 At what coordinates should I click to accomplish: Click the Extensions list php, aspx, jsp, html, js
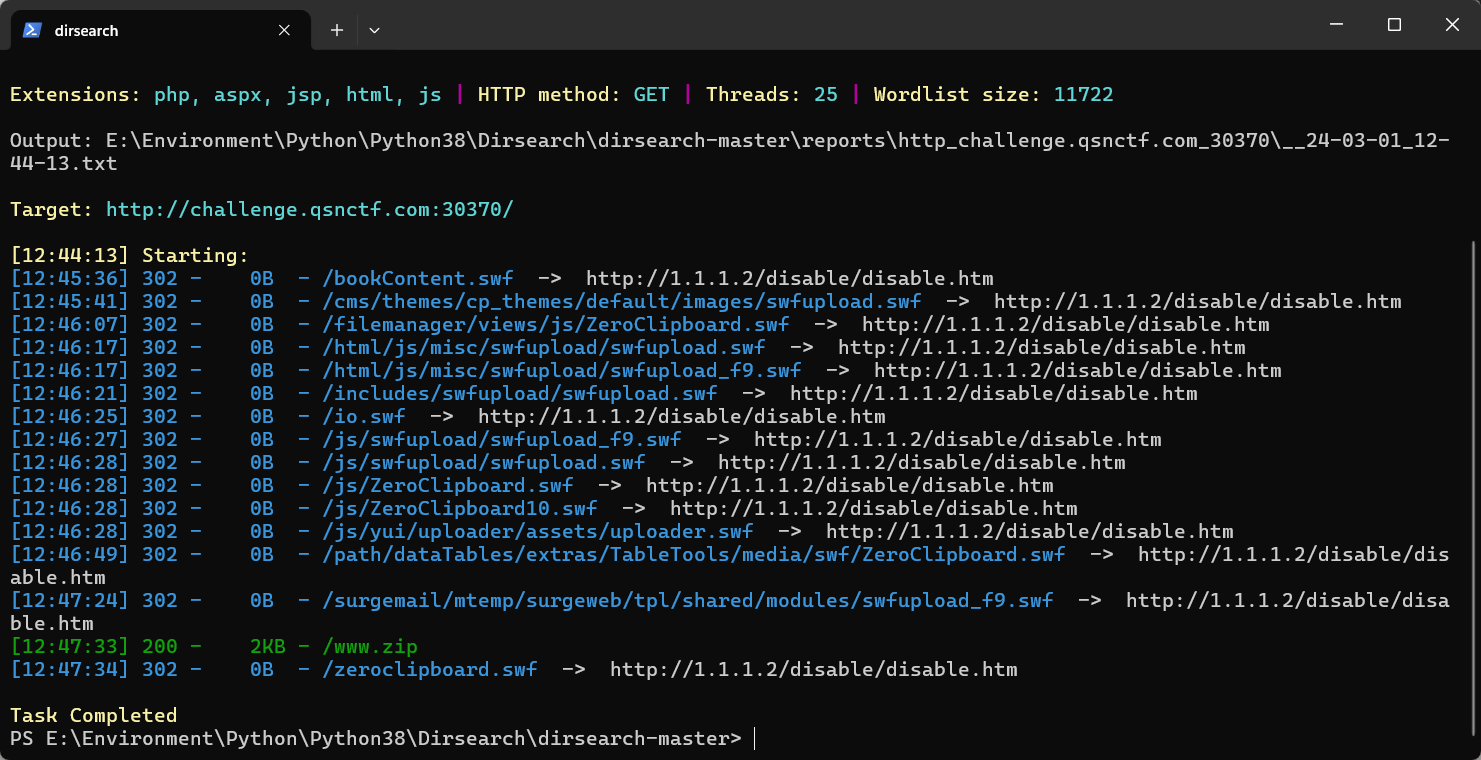298,94
